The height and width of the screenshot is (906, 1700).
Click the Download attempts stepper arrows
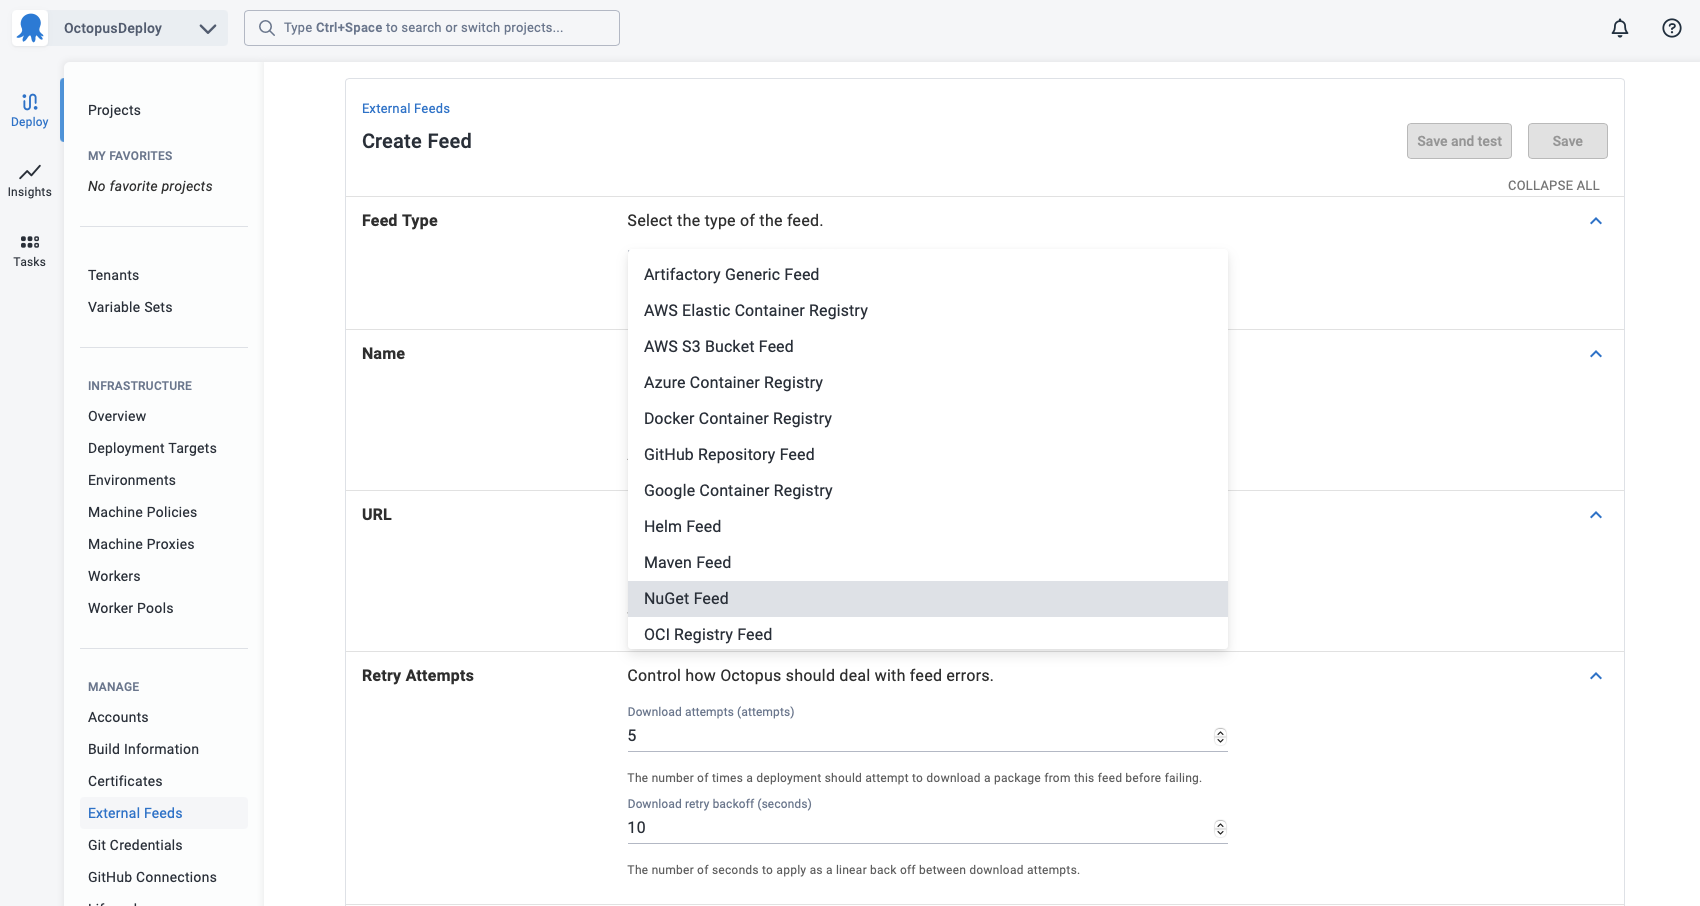(x=1220, y=736)
